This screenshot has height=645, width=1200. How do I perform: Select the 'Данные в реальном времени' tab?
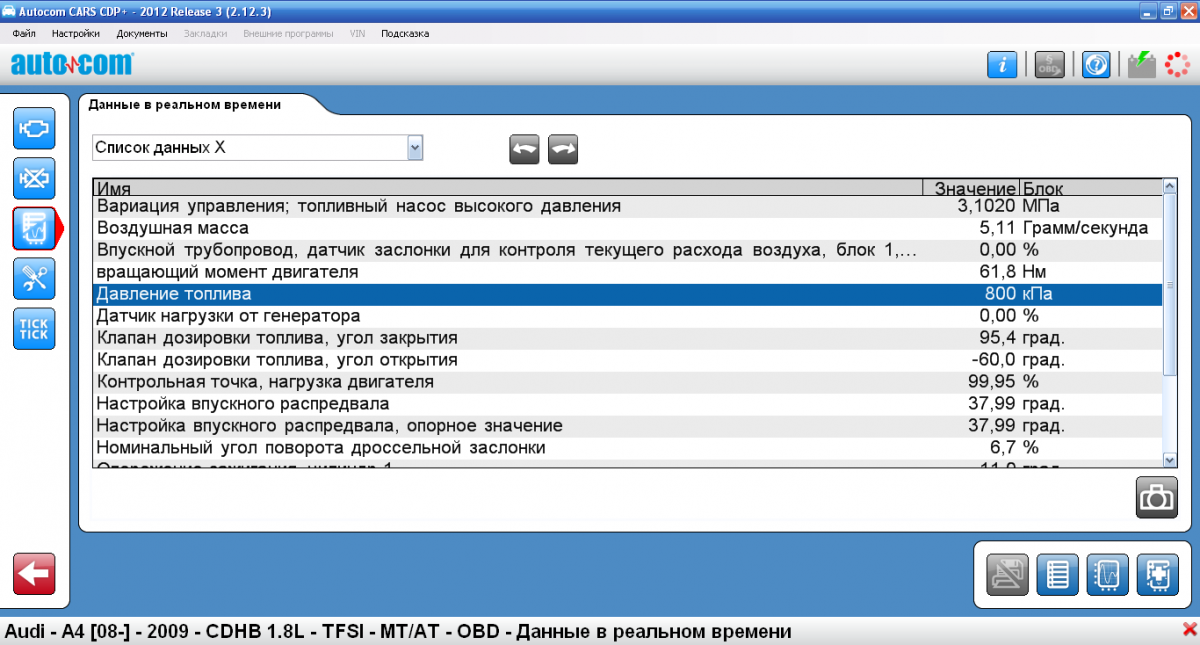185,104
